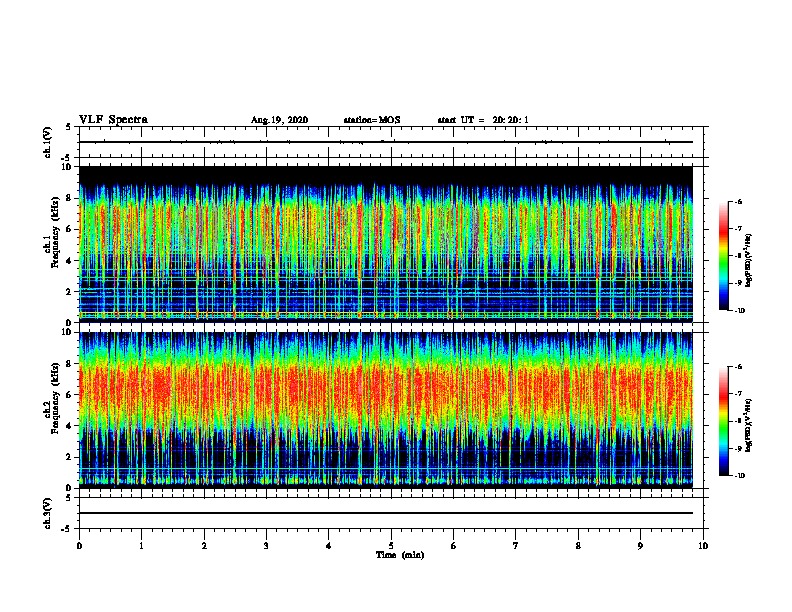792x612 pixels.
Task: Click the "6" tick on ch.2 frequency axis
Action: pos(69,395)
